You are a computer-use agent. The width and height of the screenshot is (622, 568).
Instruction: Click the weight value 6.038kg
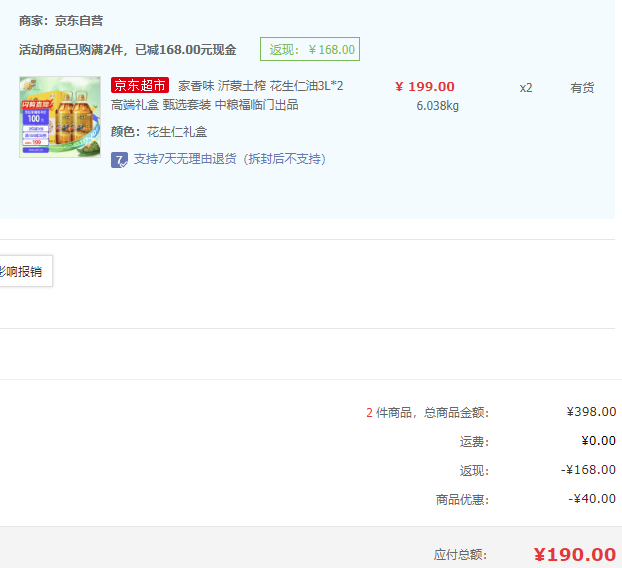coord(438,106)
